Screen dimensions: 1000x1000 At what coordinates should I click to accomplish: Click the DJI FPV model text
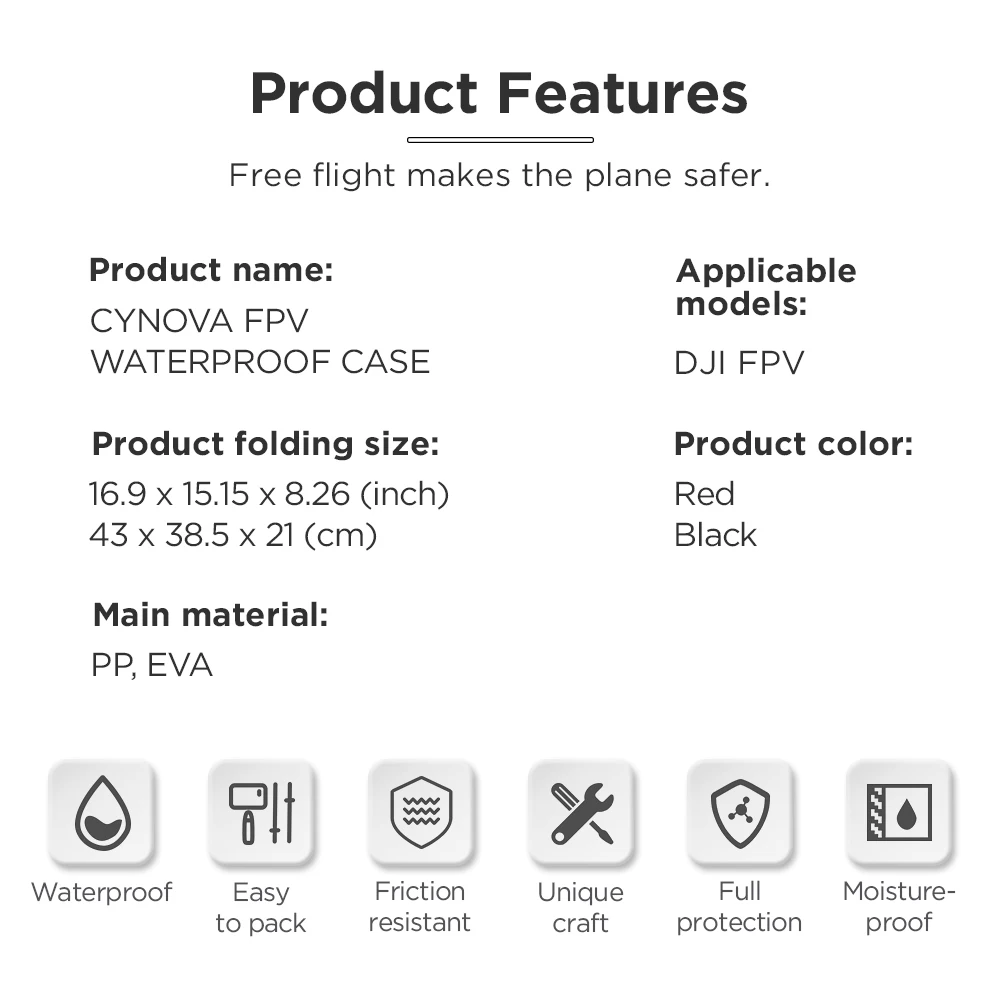739,363
